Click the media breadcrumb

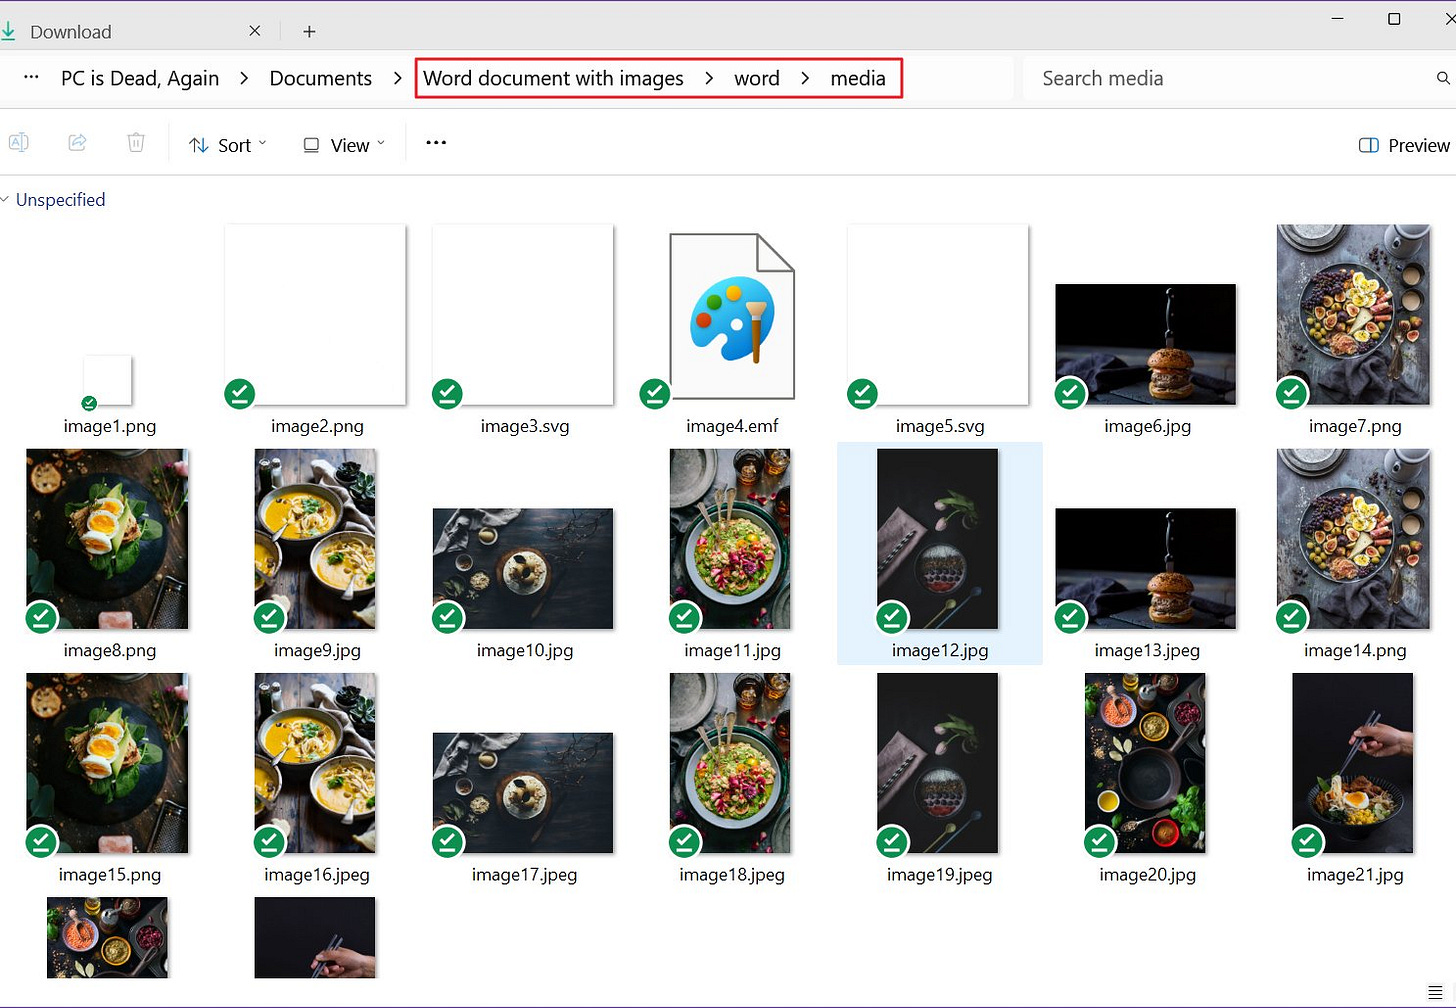[x=858, y=78]
